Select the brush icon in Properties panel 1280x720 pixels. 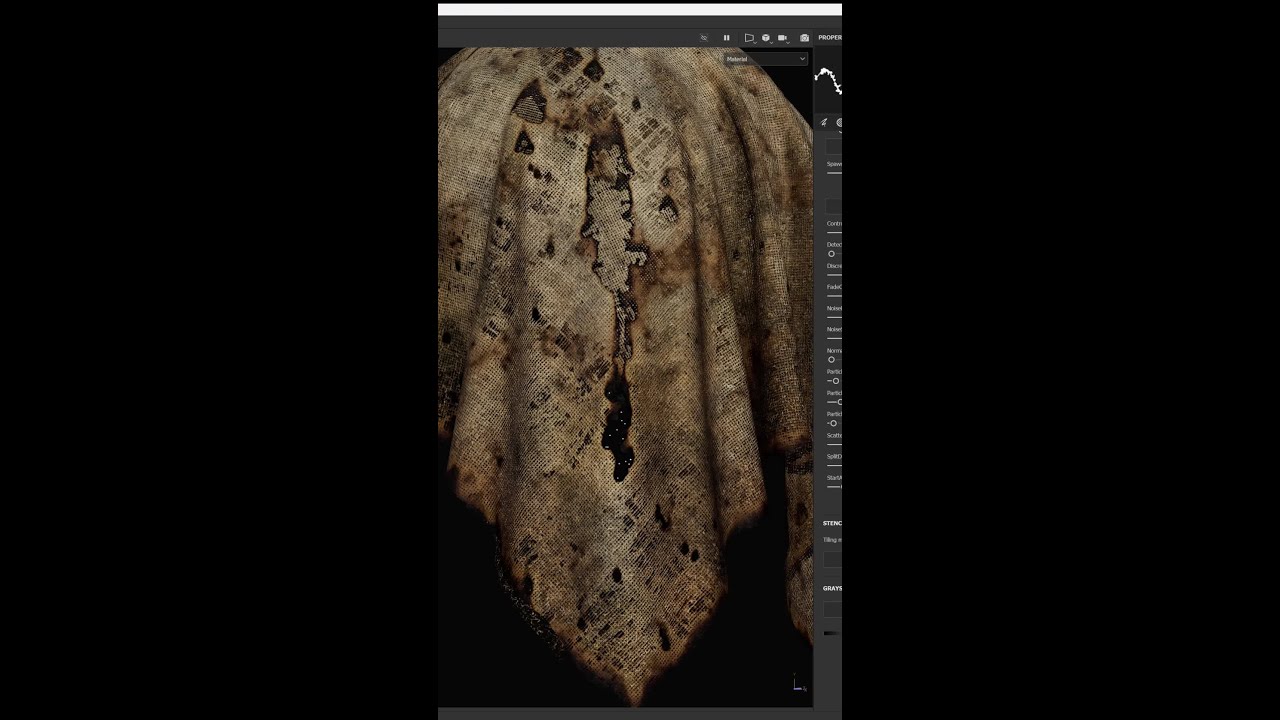(x=824, y=123)
